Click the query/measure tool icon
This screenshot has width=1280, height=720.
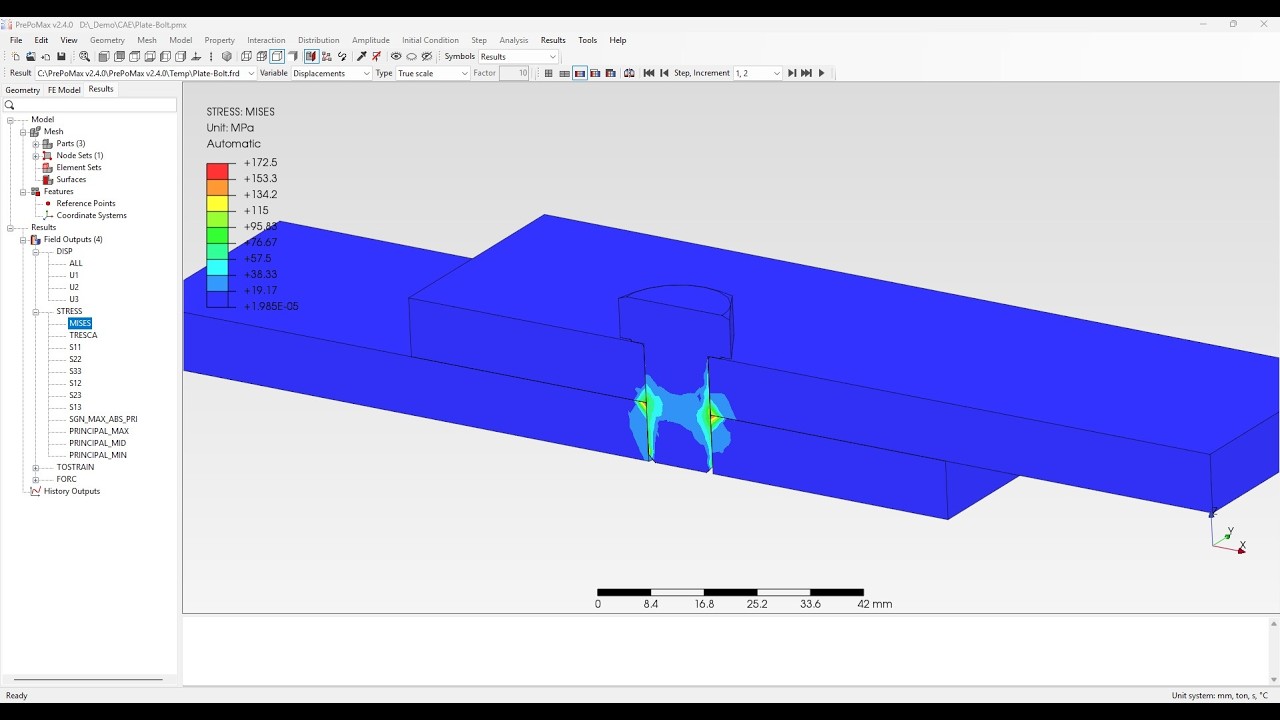click(x=362, y=57)
